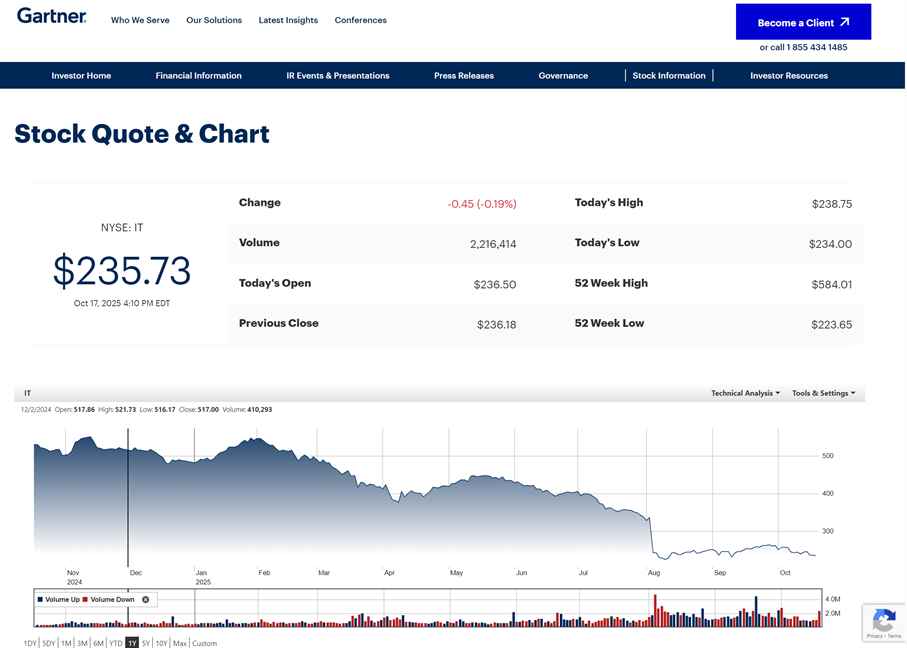
Task: Click the red Volume Down legend square
Action: pyautogui.click(x=84, y=599)
